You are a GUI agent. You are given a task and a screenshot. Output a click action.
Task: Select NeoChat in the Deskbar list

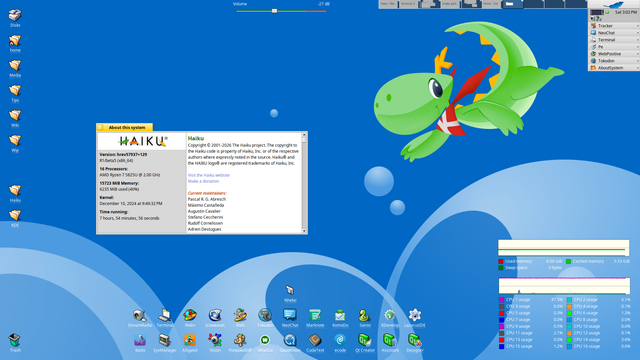point(614,33)
